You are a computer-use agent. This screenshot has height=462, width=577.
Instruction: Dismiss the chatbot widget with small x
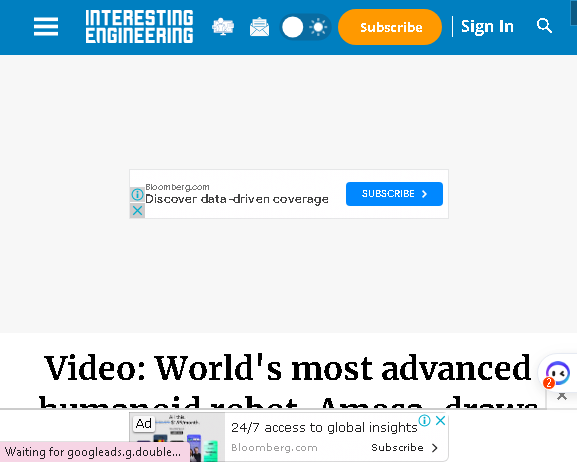click(562, 396)
